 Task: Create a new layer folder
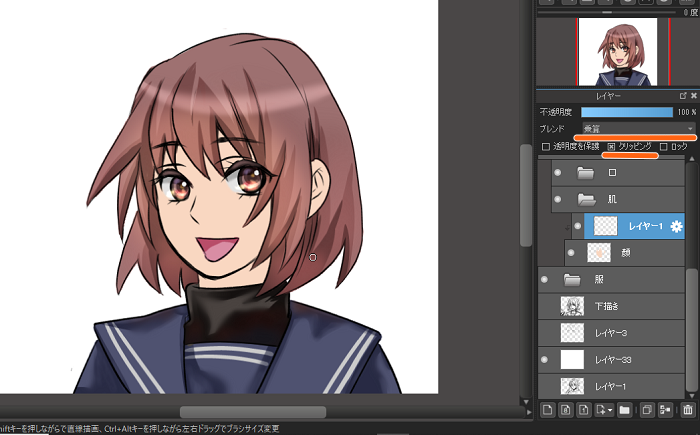(624, 409)
